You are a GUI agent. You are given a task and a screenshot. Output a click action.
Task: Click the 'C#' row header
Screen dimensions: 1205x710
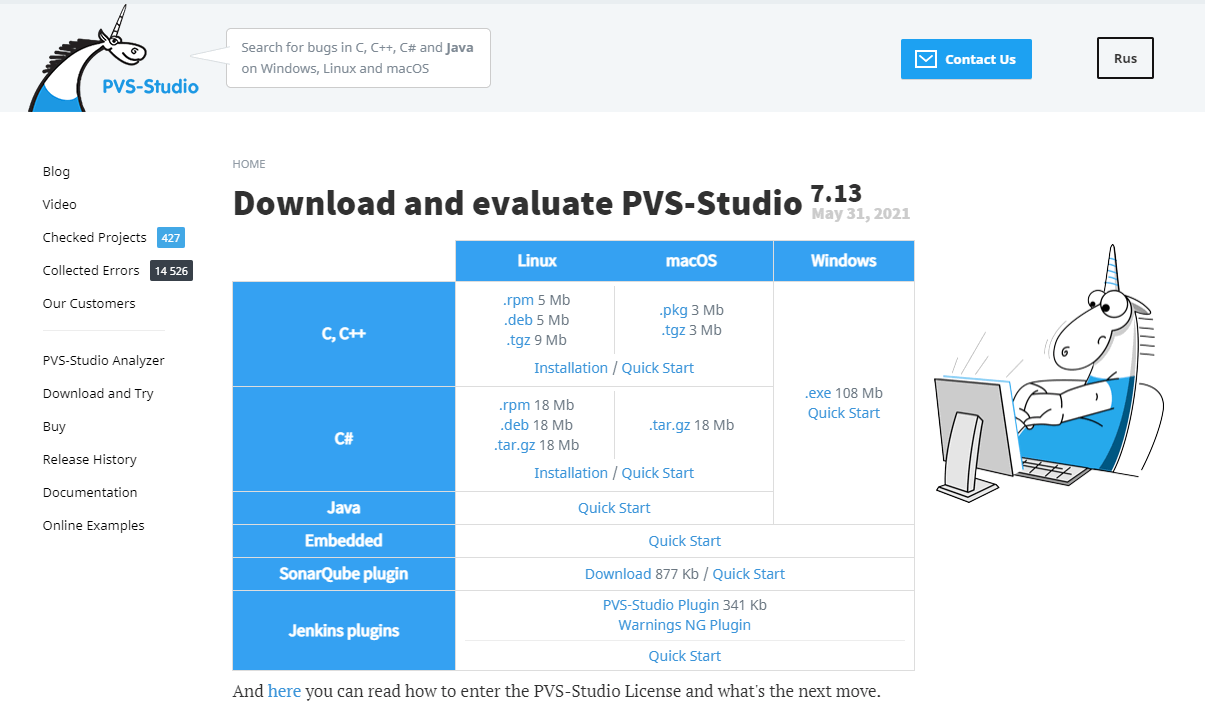(344, 439)
